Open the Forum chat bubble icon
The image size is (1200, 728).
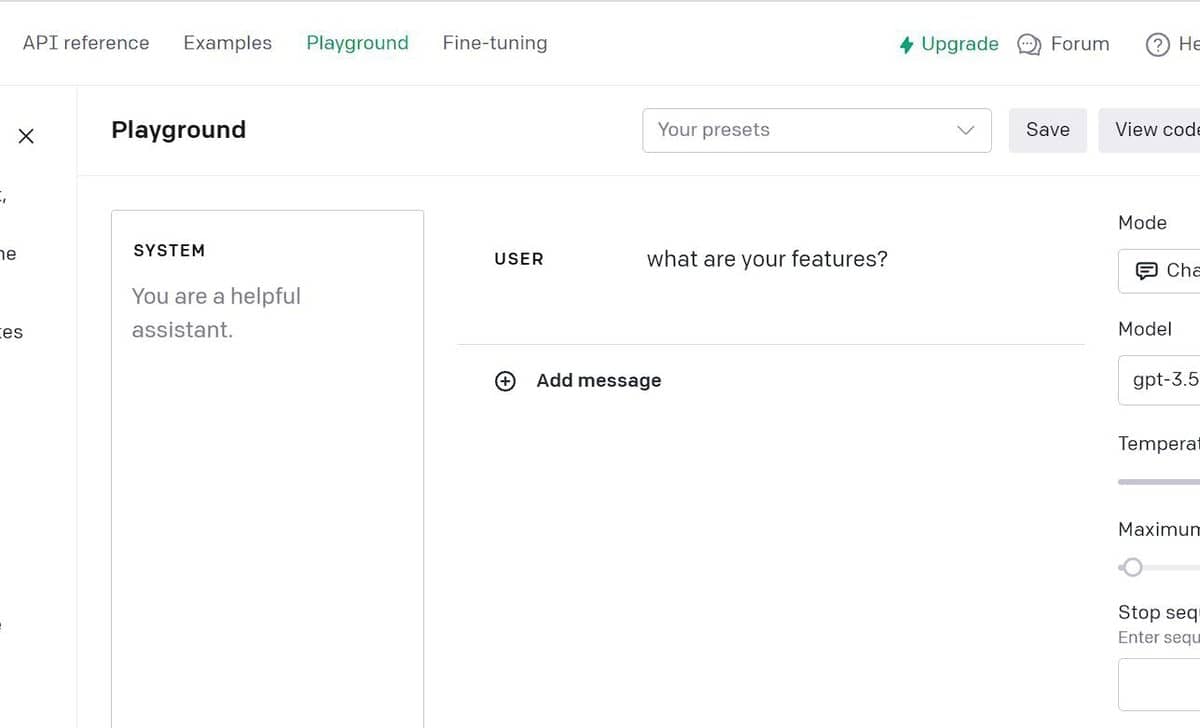pyautogui.click(x=1029, y=45)
